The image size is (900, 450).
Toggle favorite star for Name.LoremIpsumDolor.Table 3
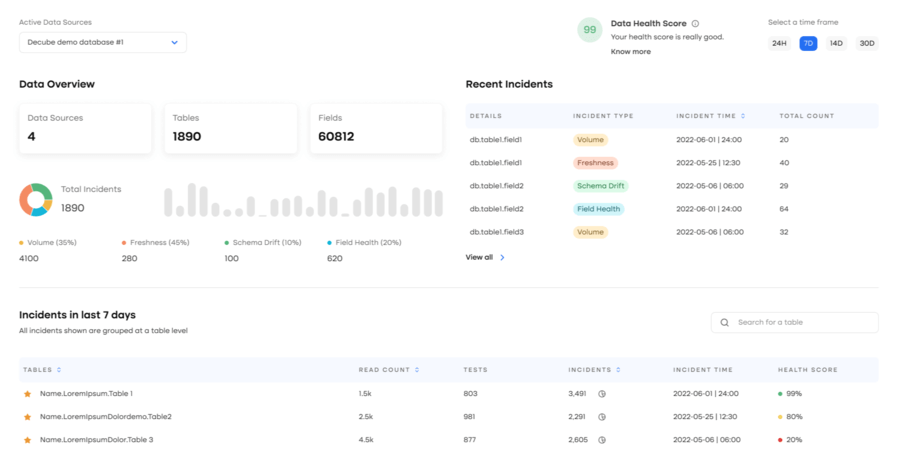click(x=27, y=440)
